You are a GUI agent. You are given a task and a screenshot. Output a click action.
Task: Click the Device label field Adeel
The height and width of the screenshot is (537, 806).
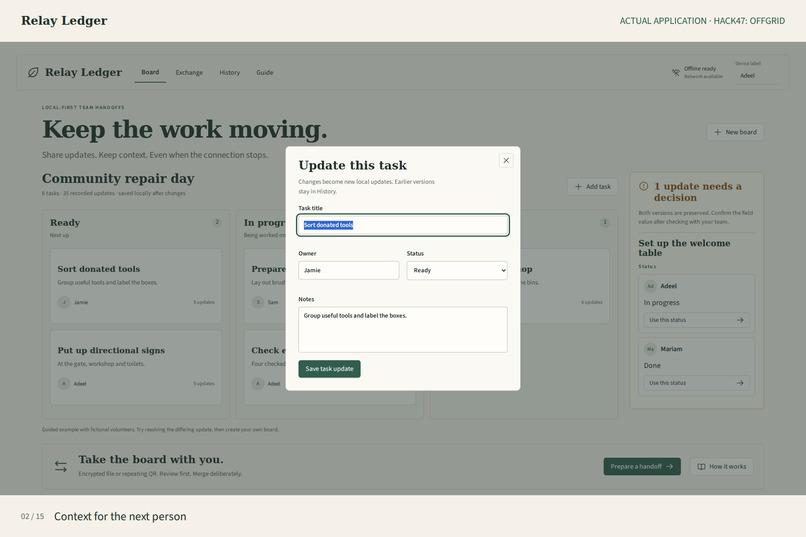coord(756,76)
